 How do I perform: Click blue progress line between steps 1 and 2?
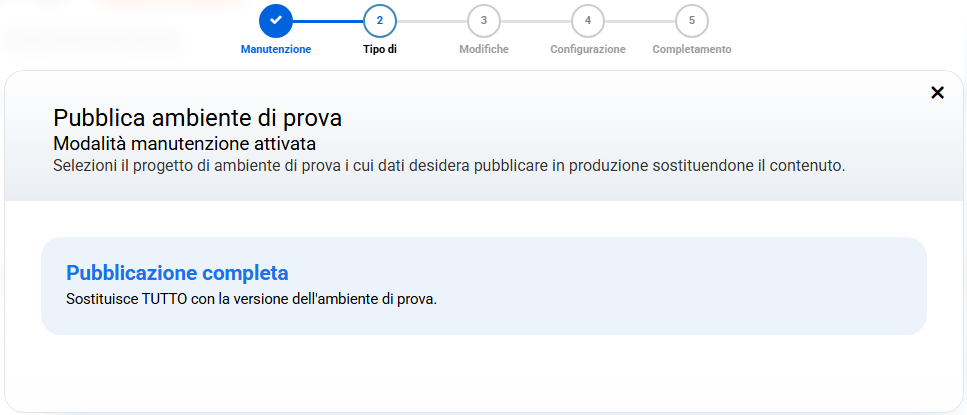(328, 20)
